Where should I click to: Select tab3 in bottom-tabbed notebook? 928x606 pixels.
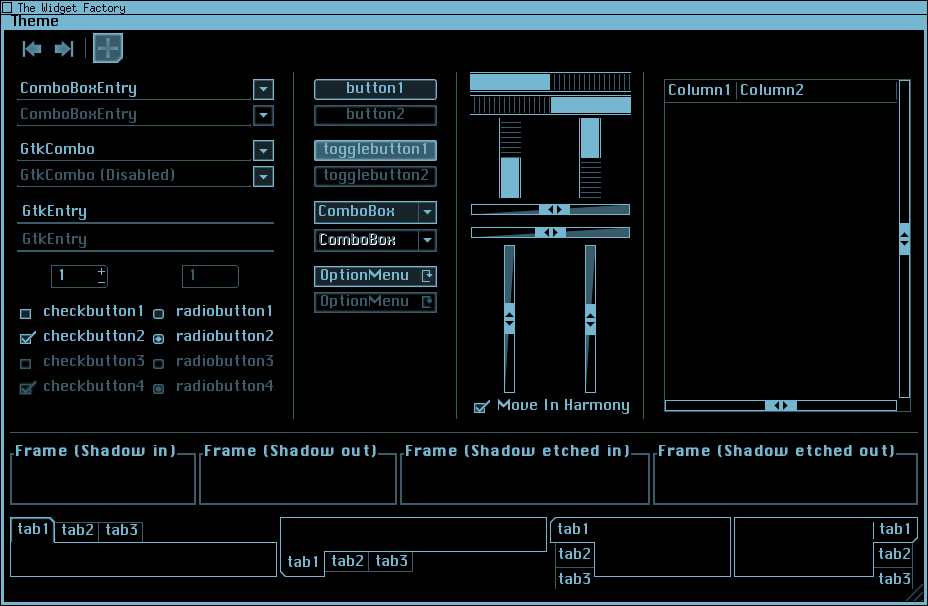point(391,561)
